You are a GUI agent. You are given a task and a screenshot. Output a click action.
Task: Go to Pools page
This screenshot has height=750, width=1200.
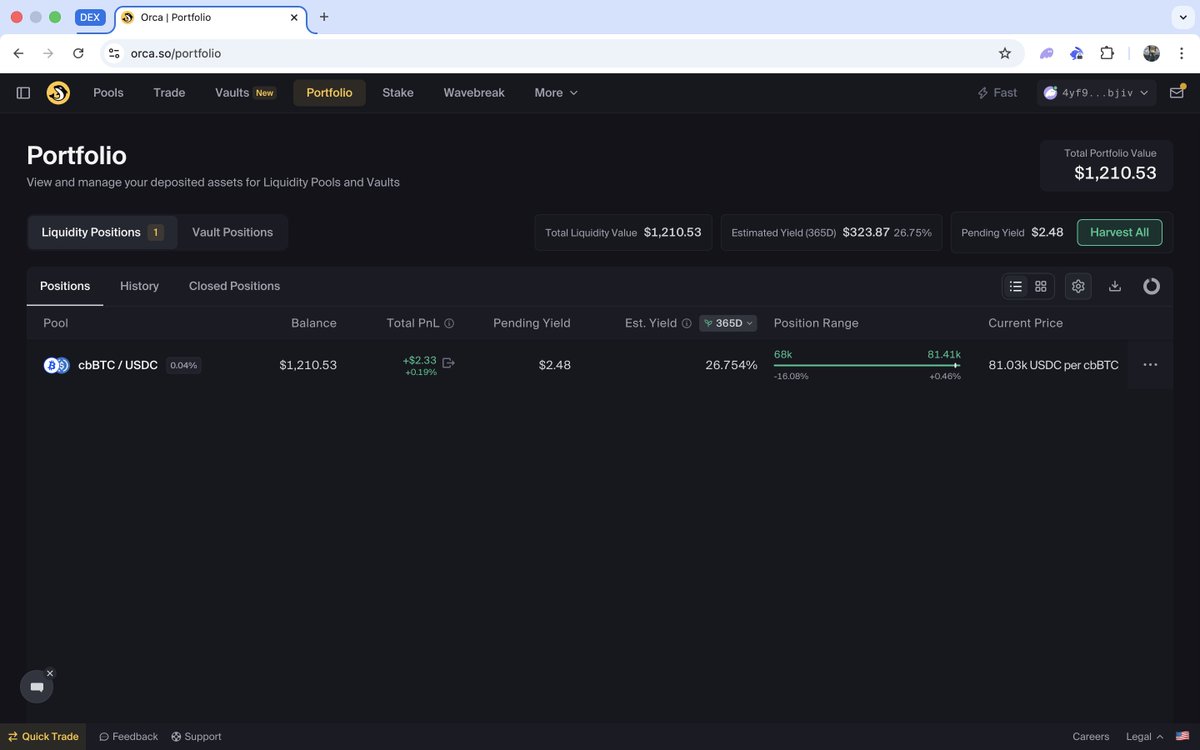coord(108,93)
